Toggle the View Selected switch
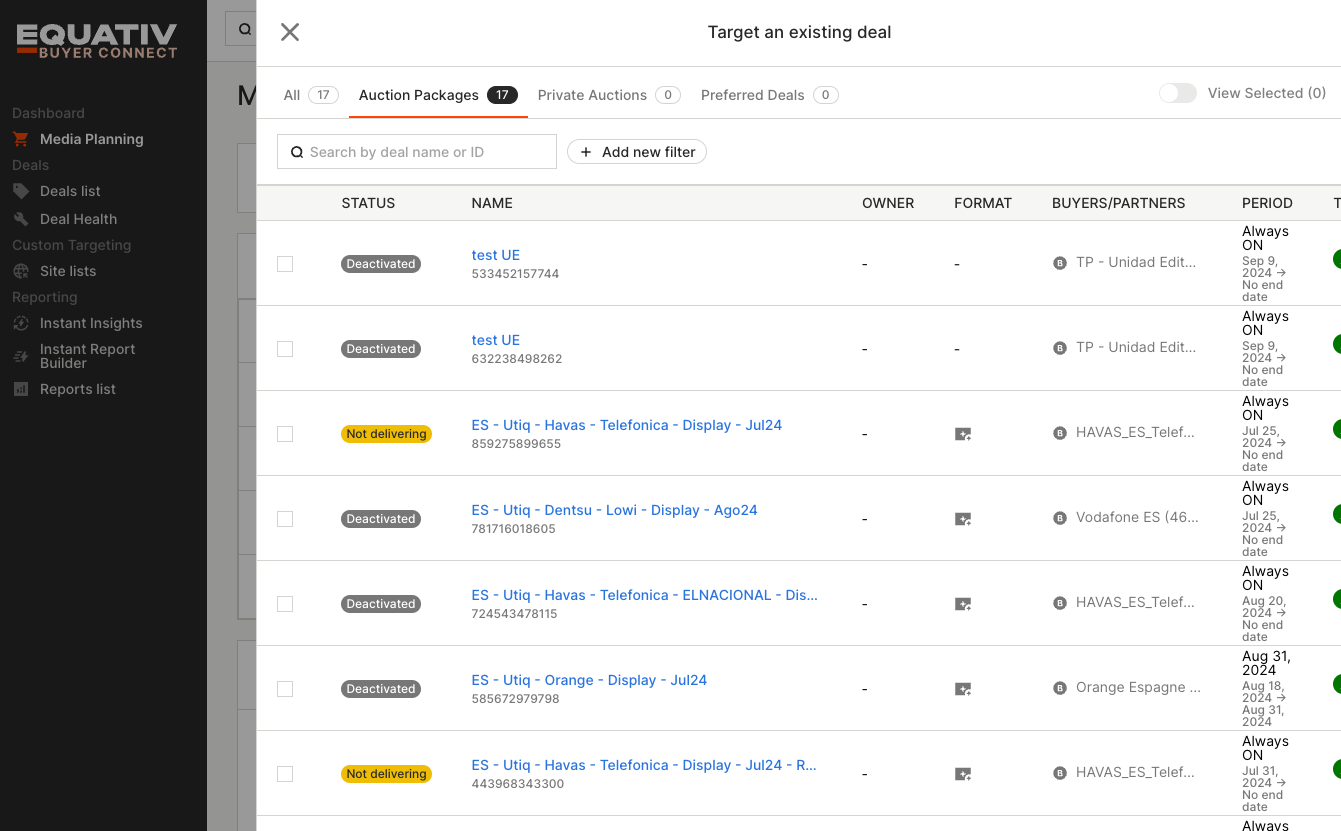 [1177, 93]
